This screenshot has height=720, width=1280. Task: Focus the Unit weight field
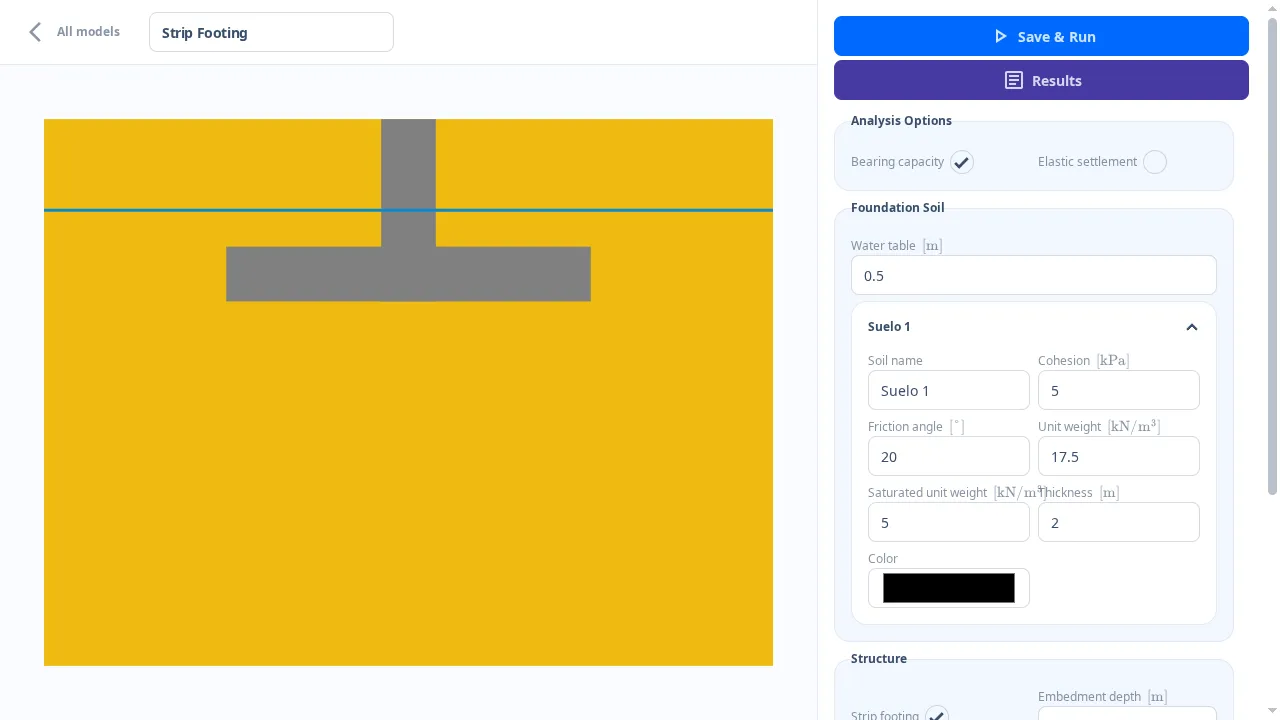click(1119, 456)
